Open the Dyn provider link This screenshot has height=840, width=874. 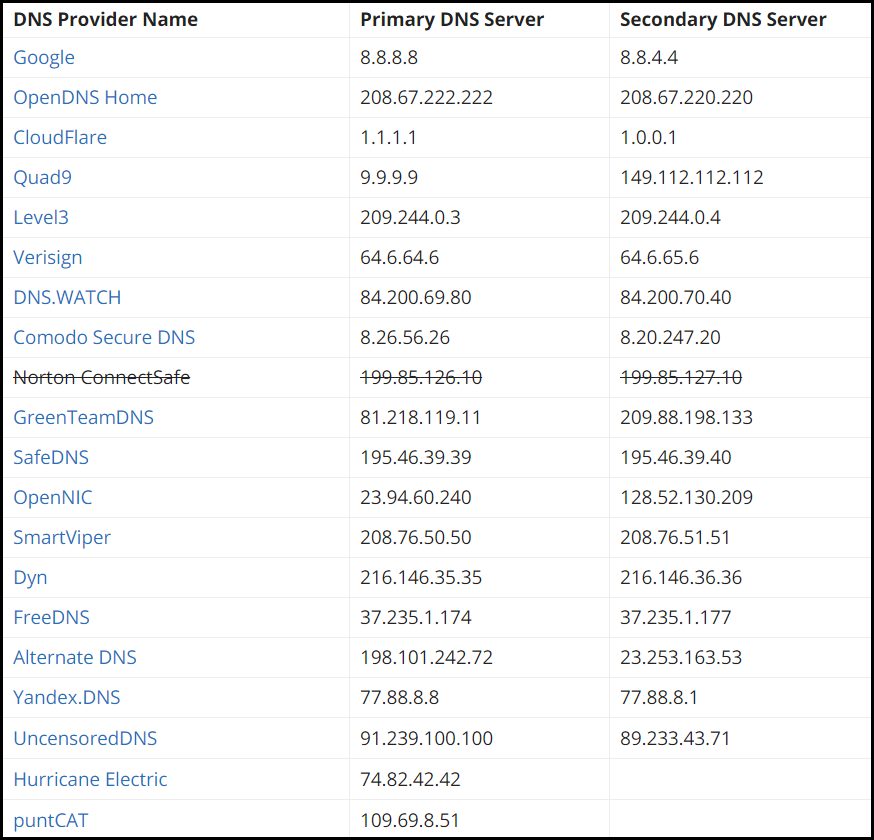(x=30, y=578)
